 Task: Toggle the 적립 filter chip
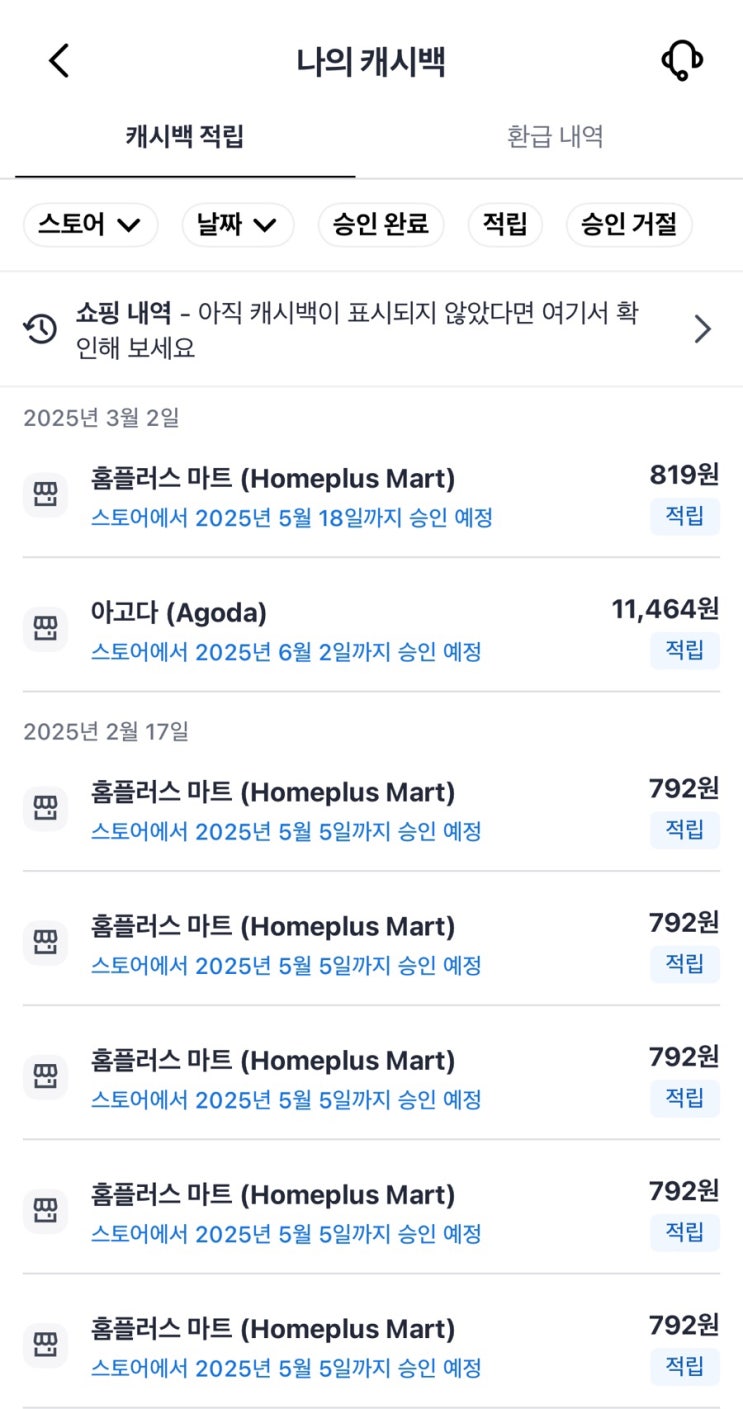tap(505, 225)
